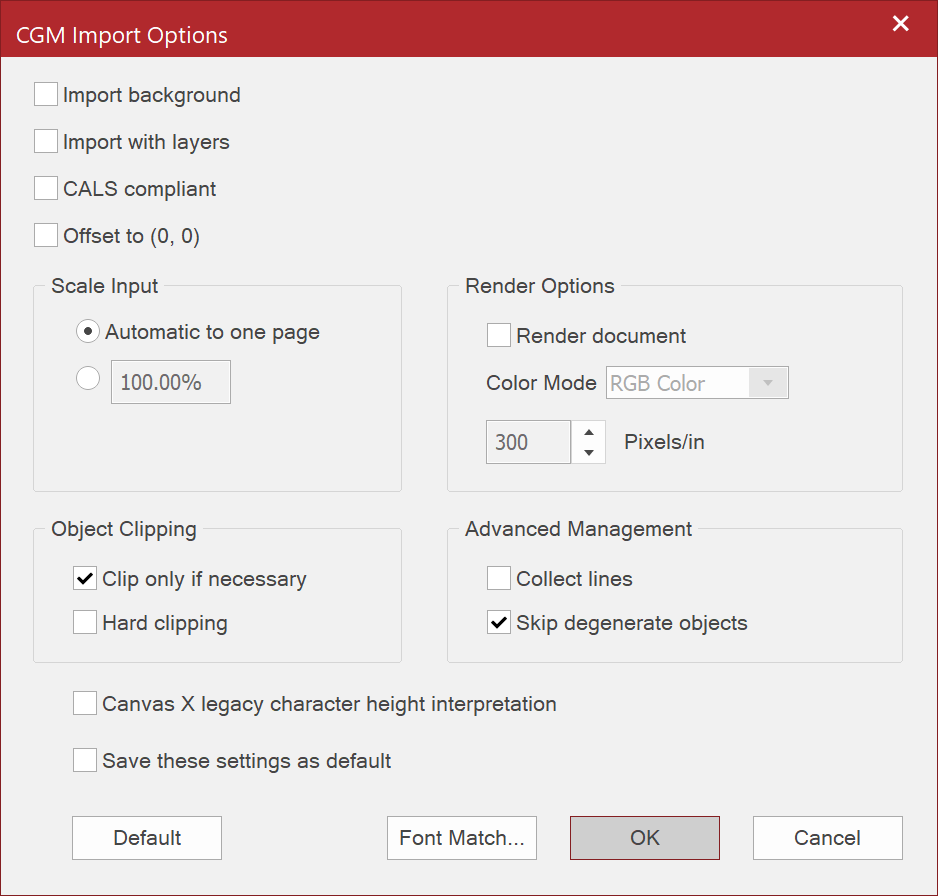This screenshot has width=938, height=896.
Task: Open the Font Match dialog
Action: pyautogui.click(x=462, y=838)
